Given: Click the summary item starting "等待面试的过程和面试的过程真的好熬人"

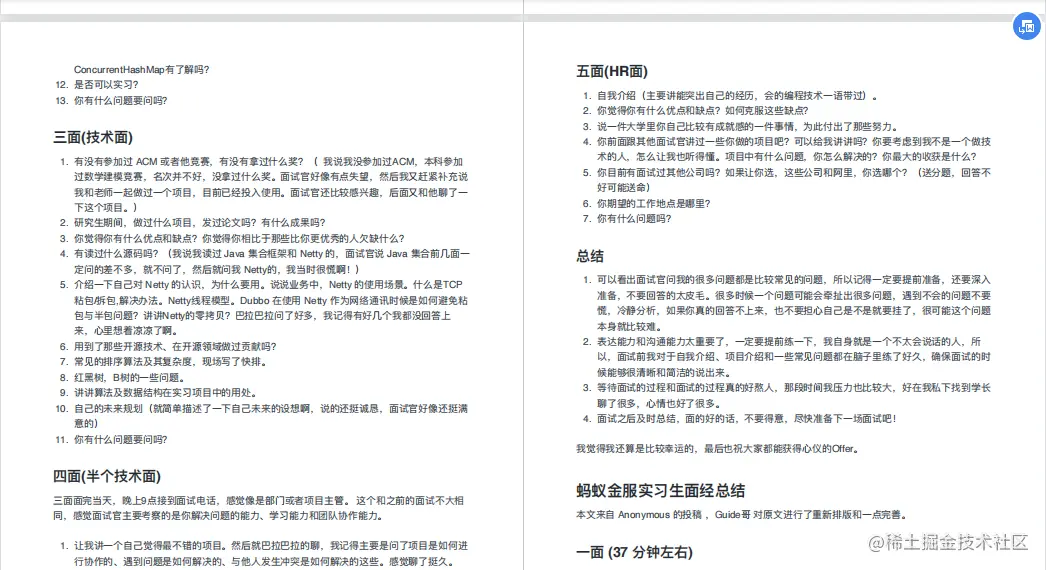Looking at the screenshot, I should tap(794, 396).
